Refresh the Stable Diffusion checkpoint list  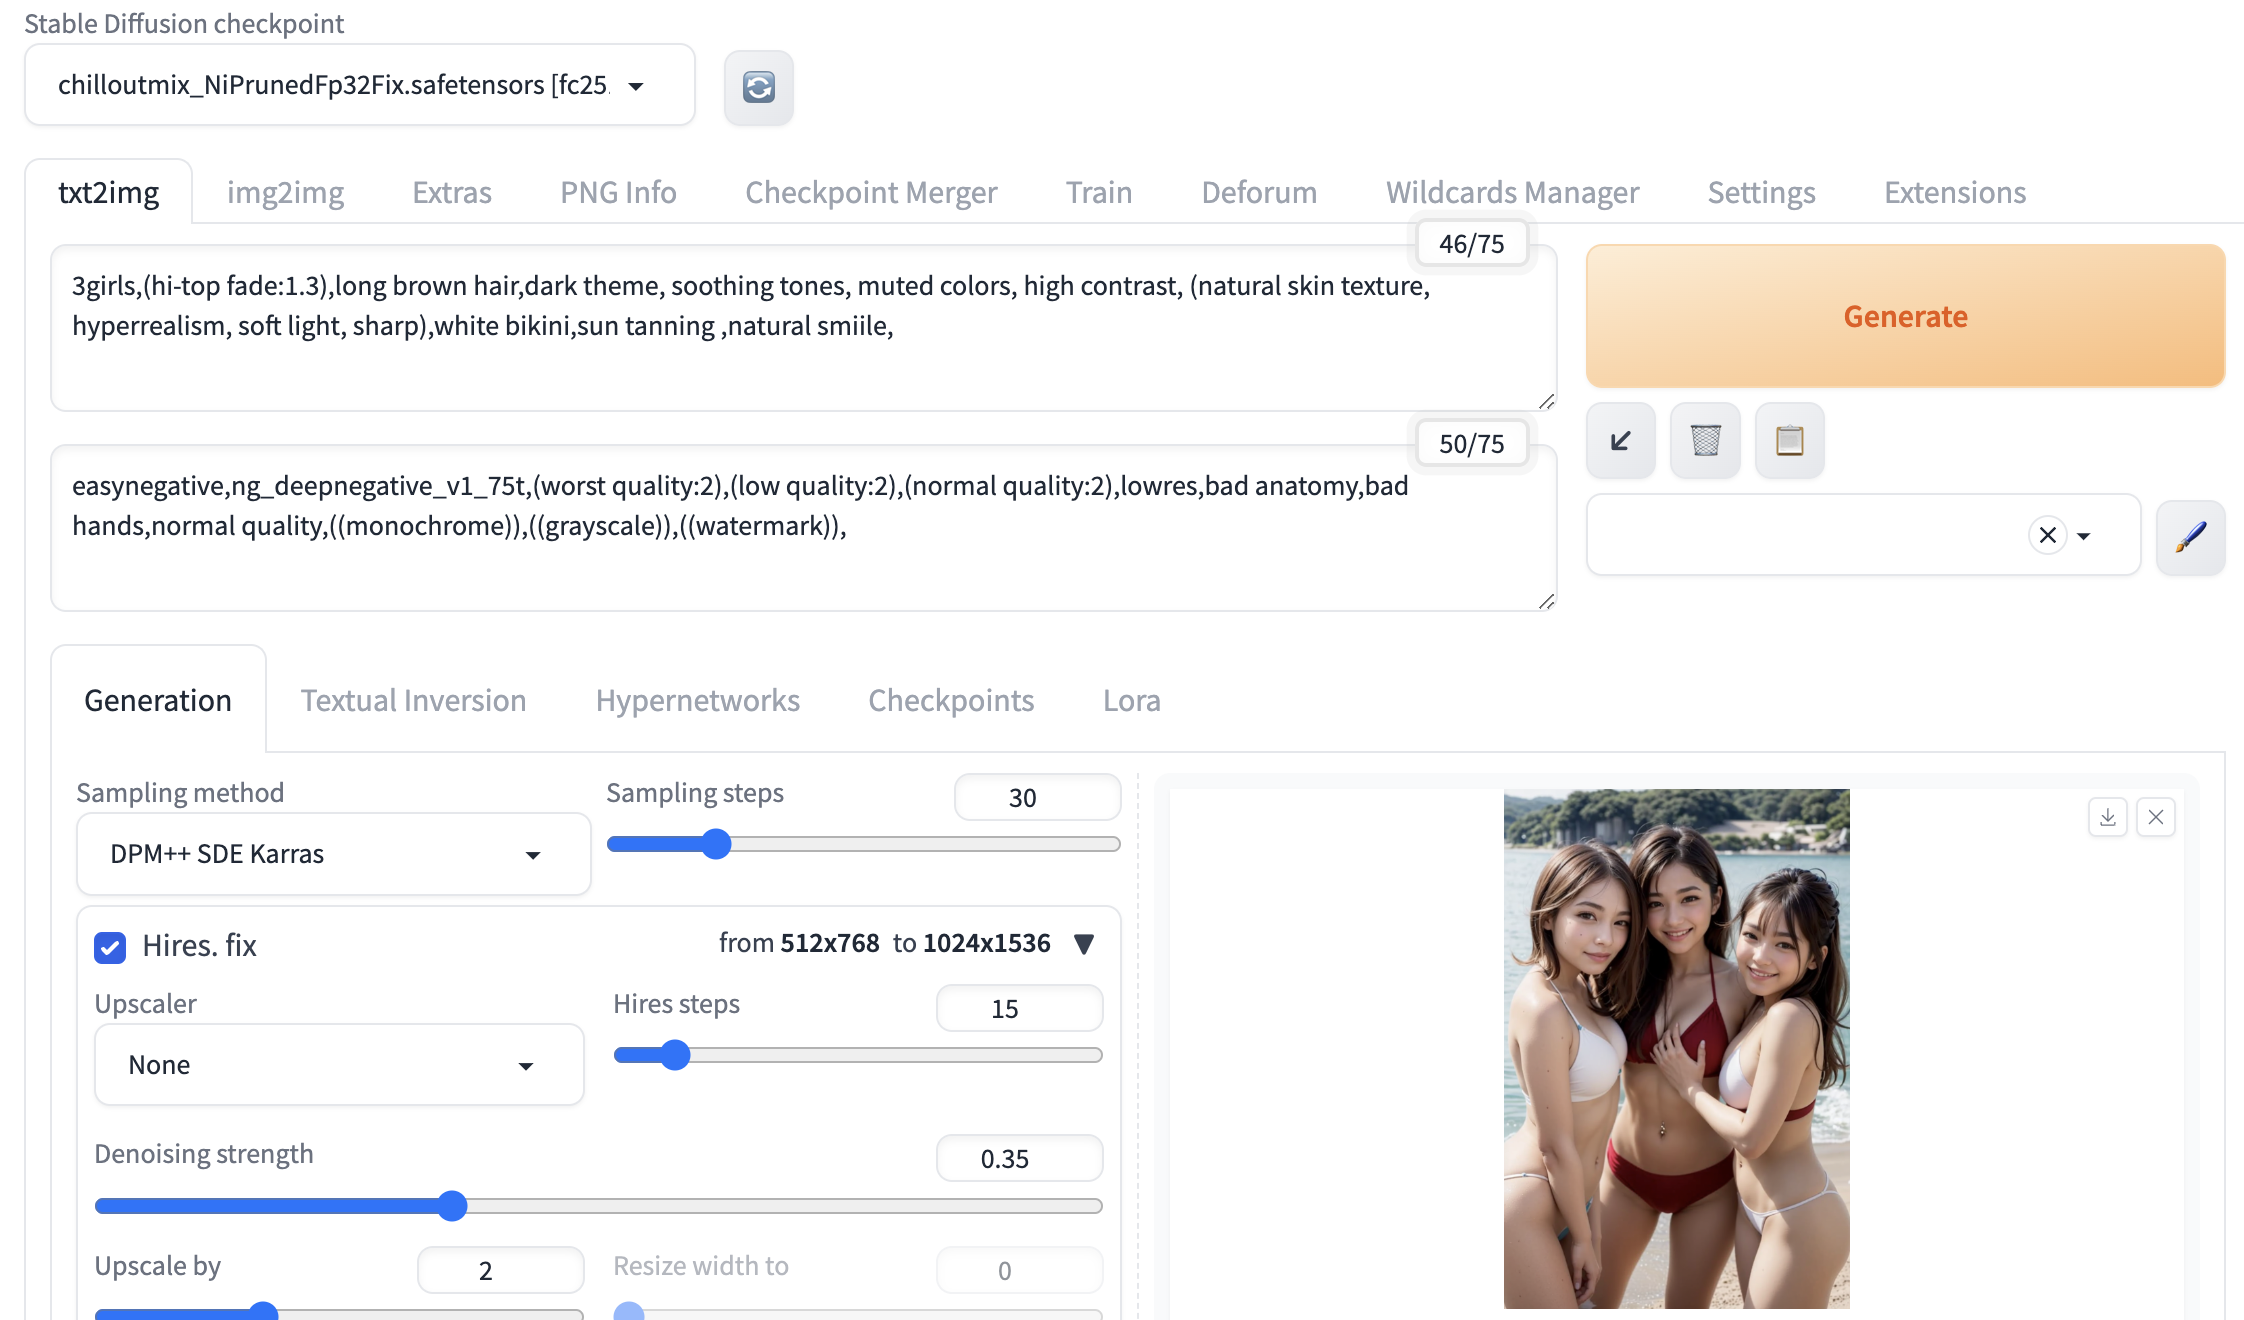(758, 87)
